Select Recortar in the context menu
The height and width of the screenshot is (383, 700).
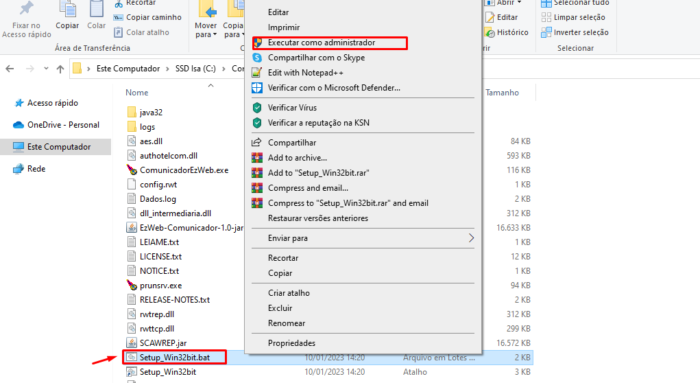[x=283, y=258]
